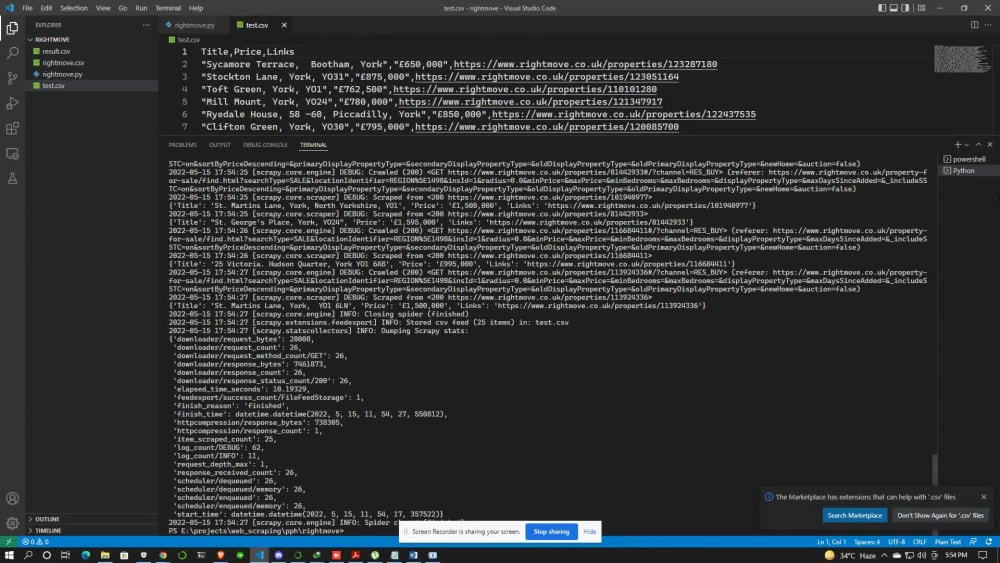Select test.csv in the explorer
1000x563 pixels.
[x=92, y=85]
